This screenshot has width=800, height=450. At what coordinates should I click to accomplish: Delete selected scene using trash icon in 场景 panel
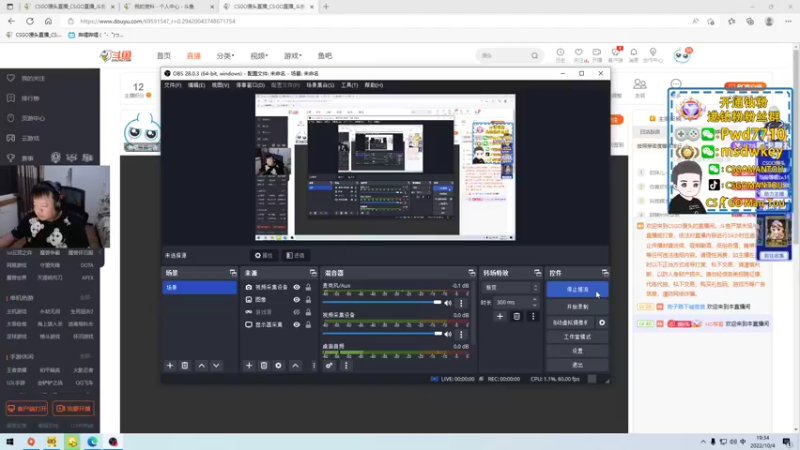[x=185, y=365]
